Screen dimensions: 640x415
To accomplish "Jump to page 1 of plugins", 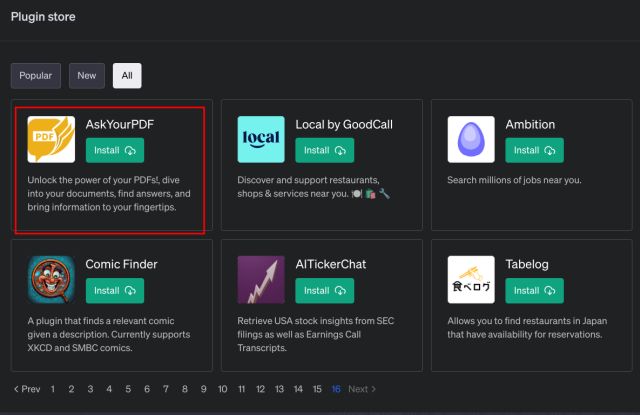I will pyautogui.click(x=53, y=389).
